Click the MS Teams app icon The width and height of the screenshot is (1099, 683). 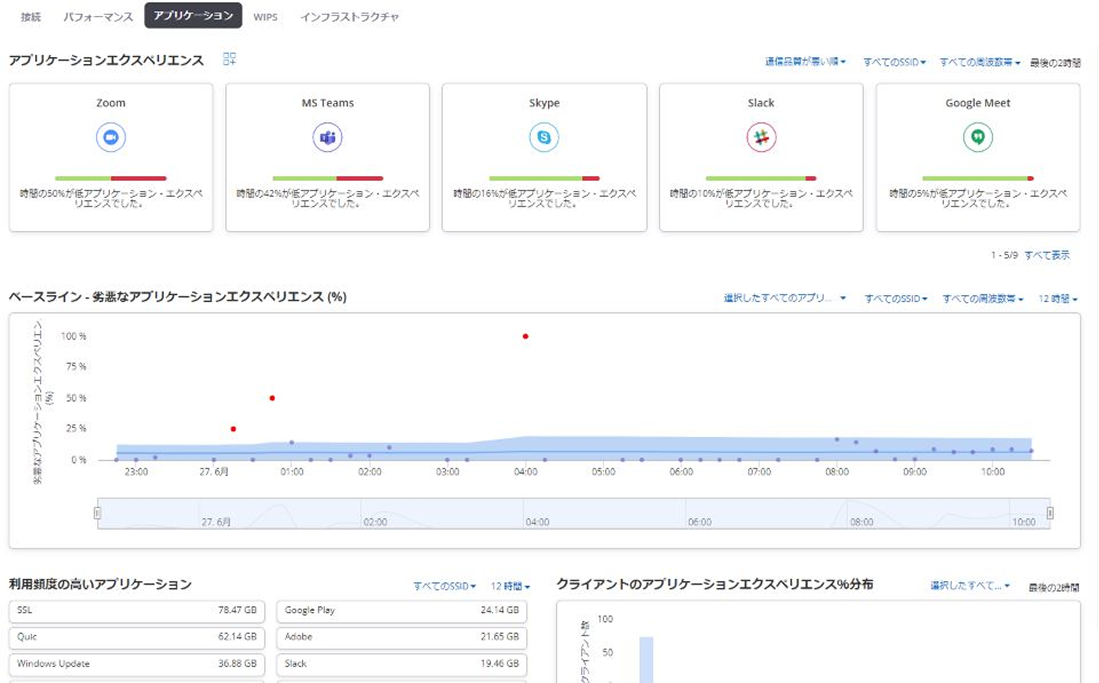(327, 137)
